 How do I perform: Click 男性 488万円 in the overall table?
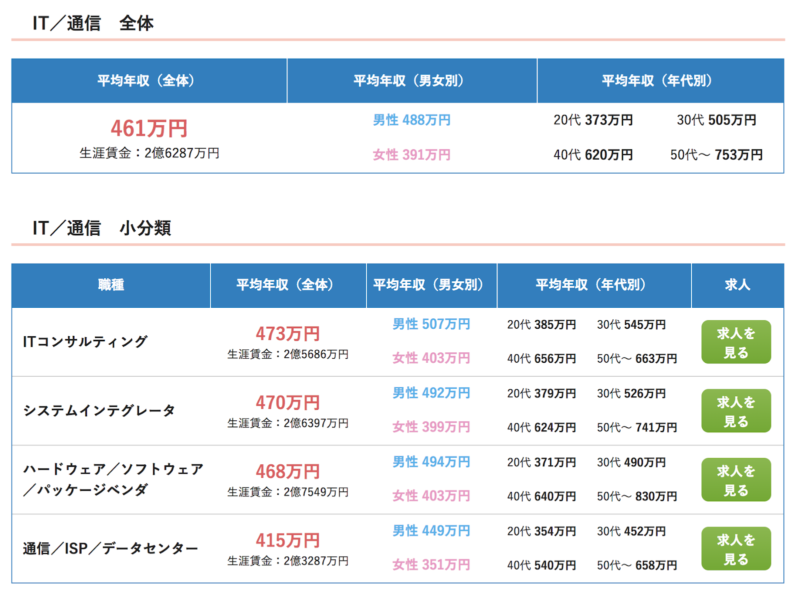tap(412, 120)
